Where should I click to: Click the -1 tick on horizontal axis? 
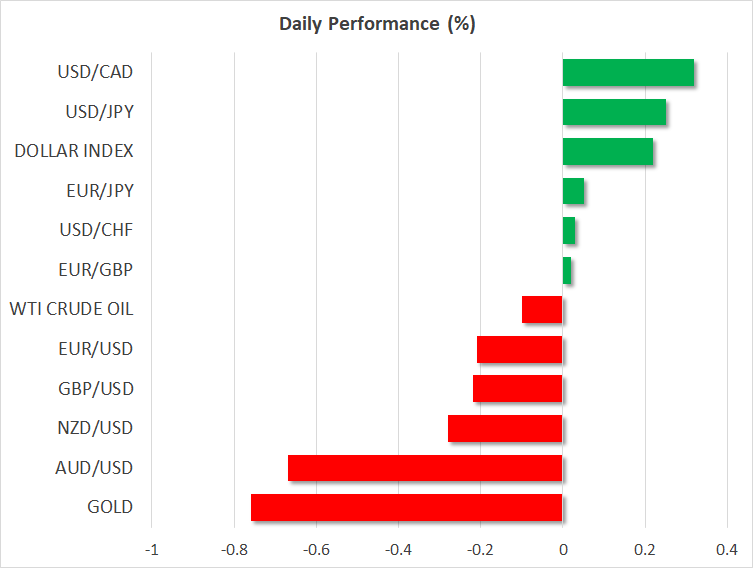(x=152, y=549)
